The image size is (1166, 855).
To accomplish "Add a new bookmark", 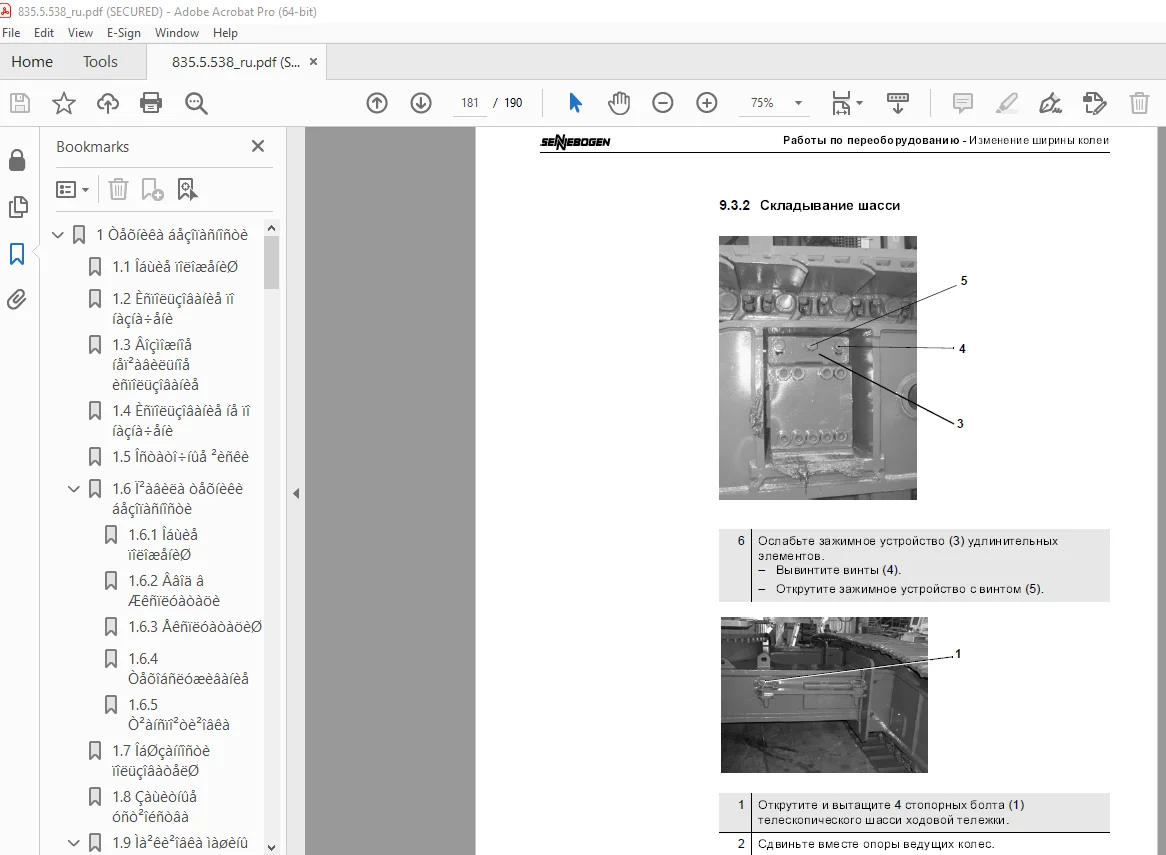I will point(152,190).
